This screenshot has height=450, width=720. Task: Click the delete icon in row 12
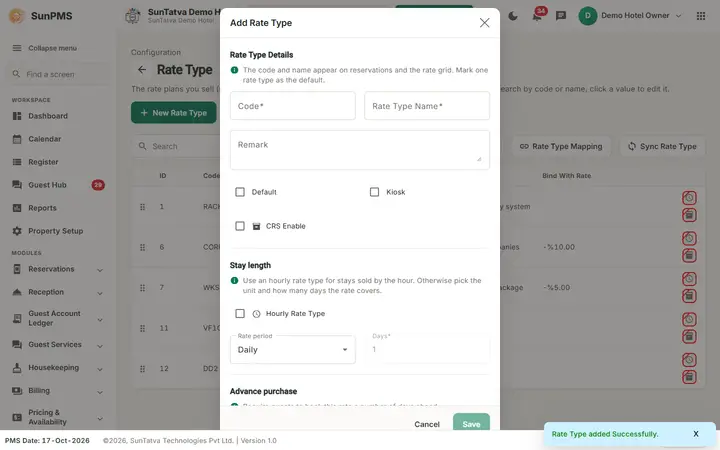point(689,377)
